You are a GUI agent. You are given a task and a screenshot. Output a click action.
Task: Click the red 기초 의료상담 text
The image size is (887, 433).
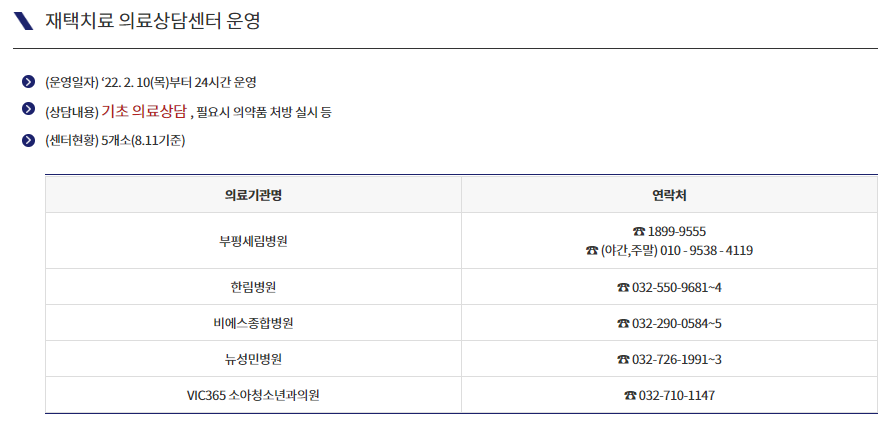(144, 112)
